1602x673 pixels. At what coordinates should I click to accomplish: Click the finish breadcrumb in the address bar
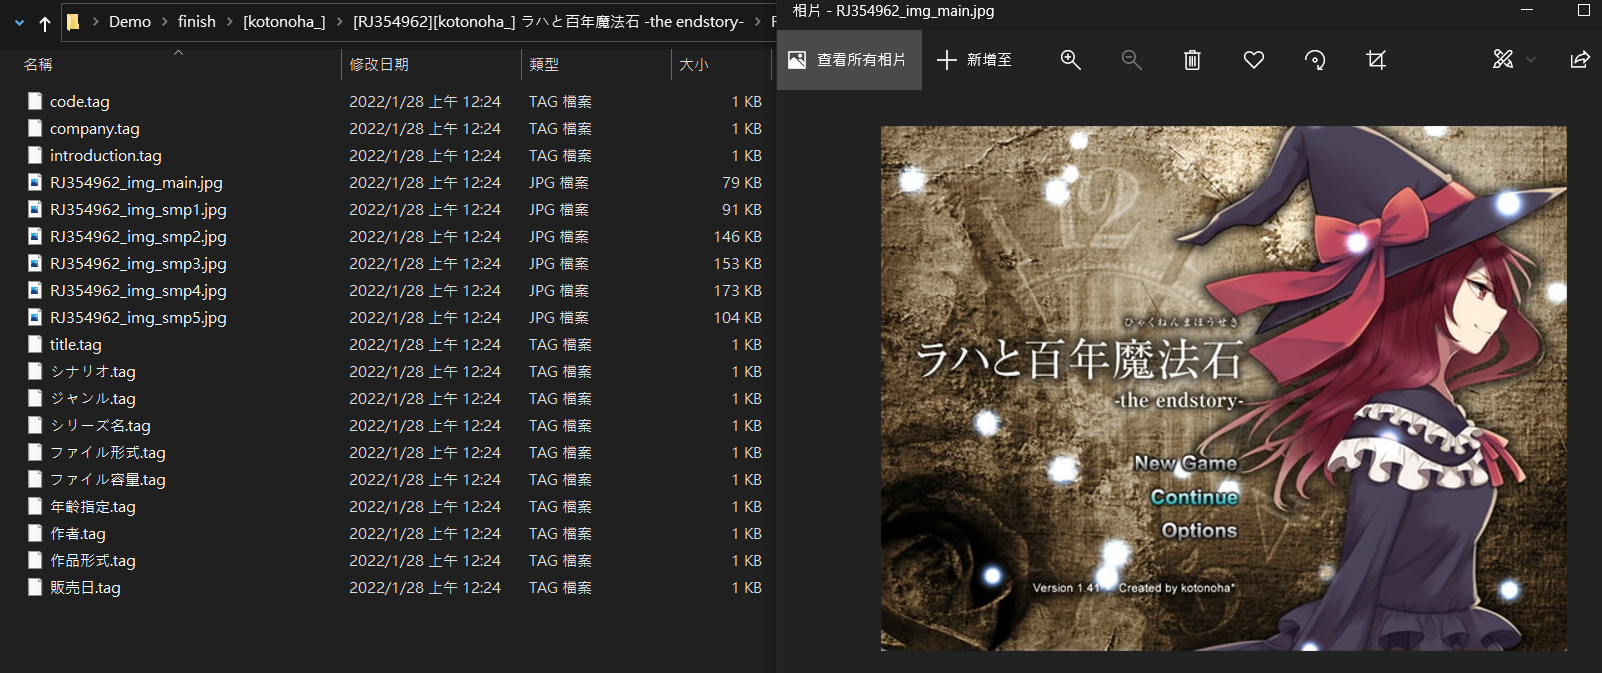coord(197,21)
